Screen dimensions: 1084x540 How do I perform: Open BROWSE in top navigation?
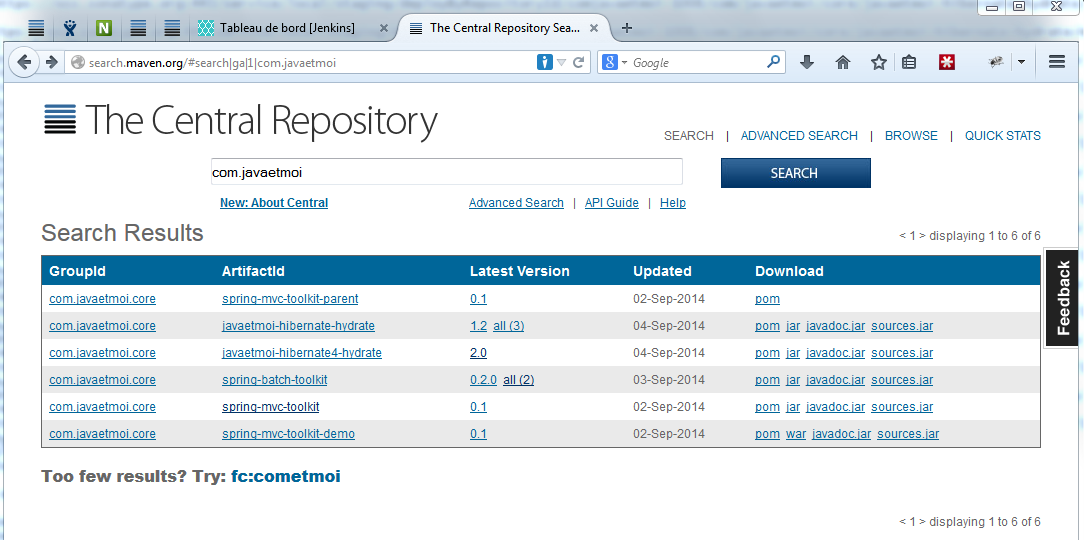point(911,136)
